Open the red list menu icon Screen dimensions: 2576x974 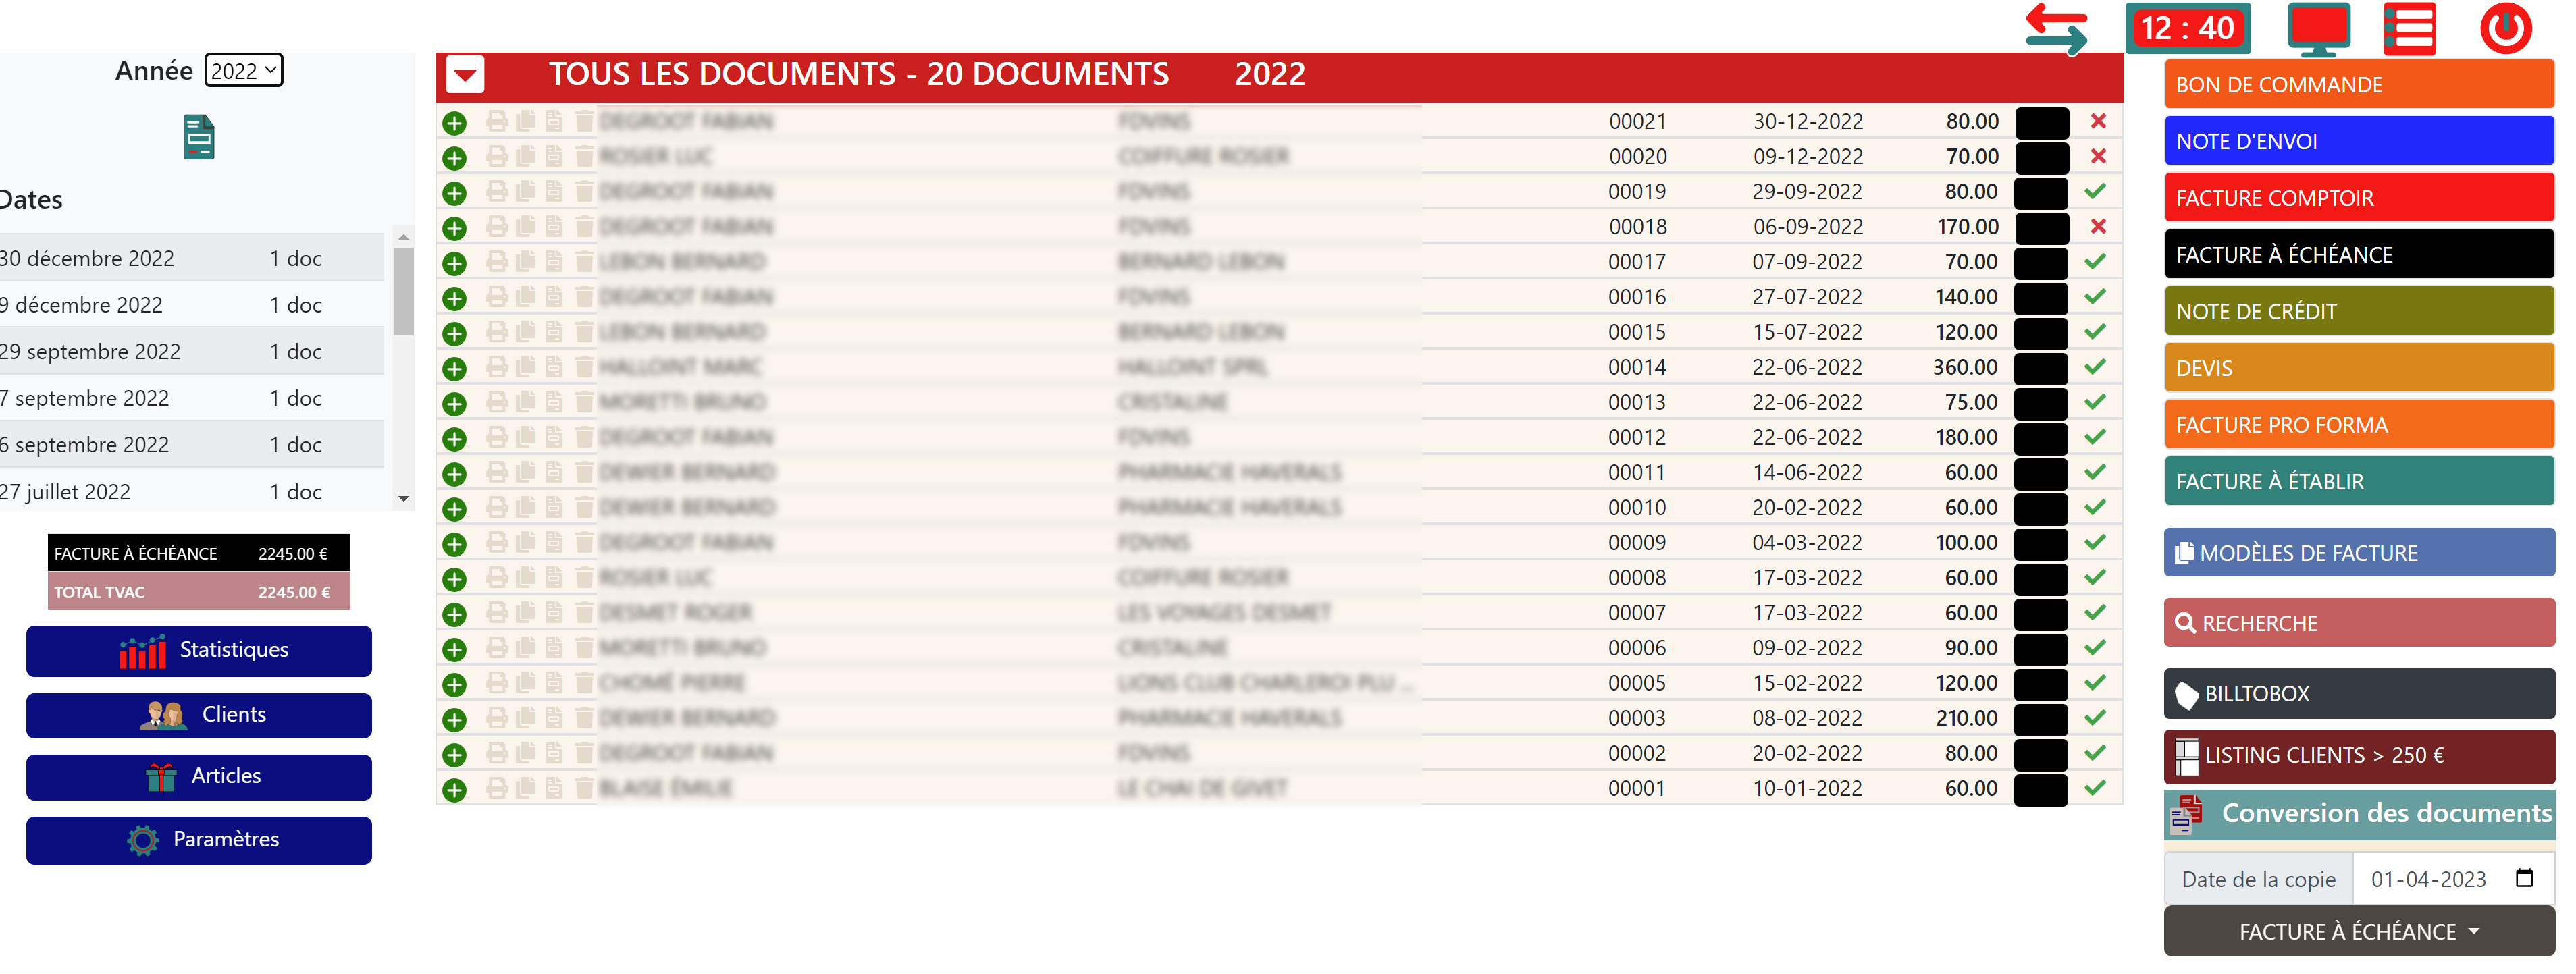pos(2409,29)
